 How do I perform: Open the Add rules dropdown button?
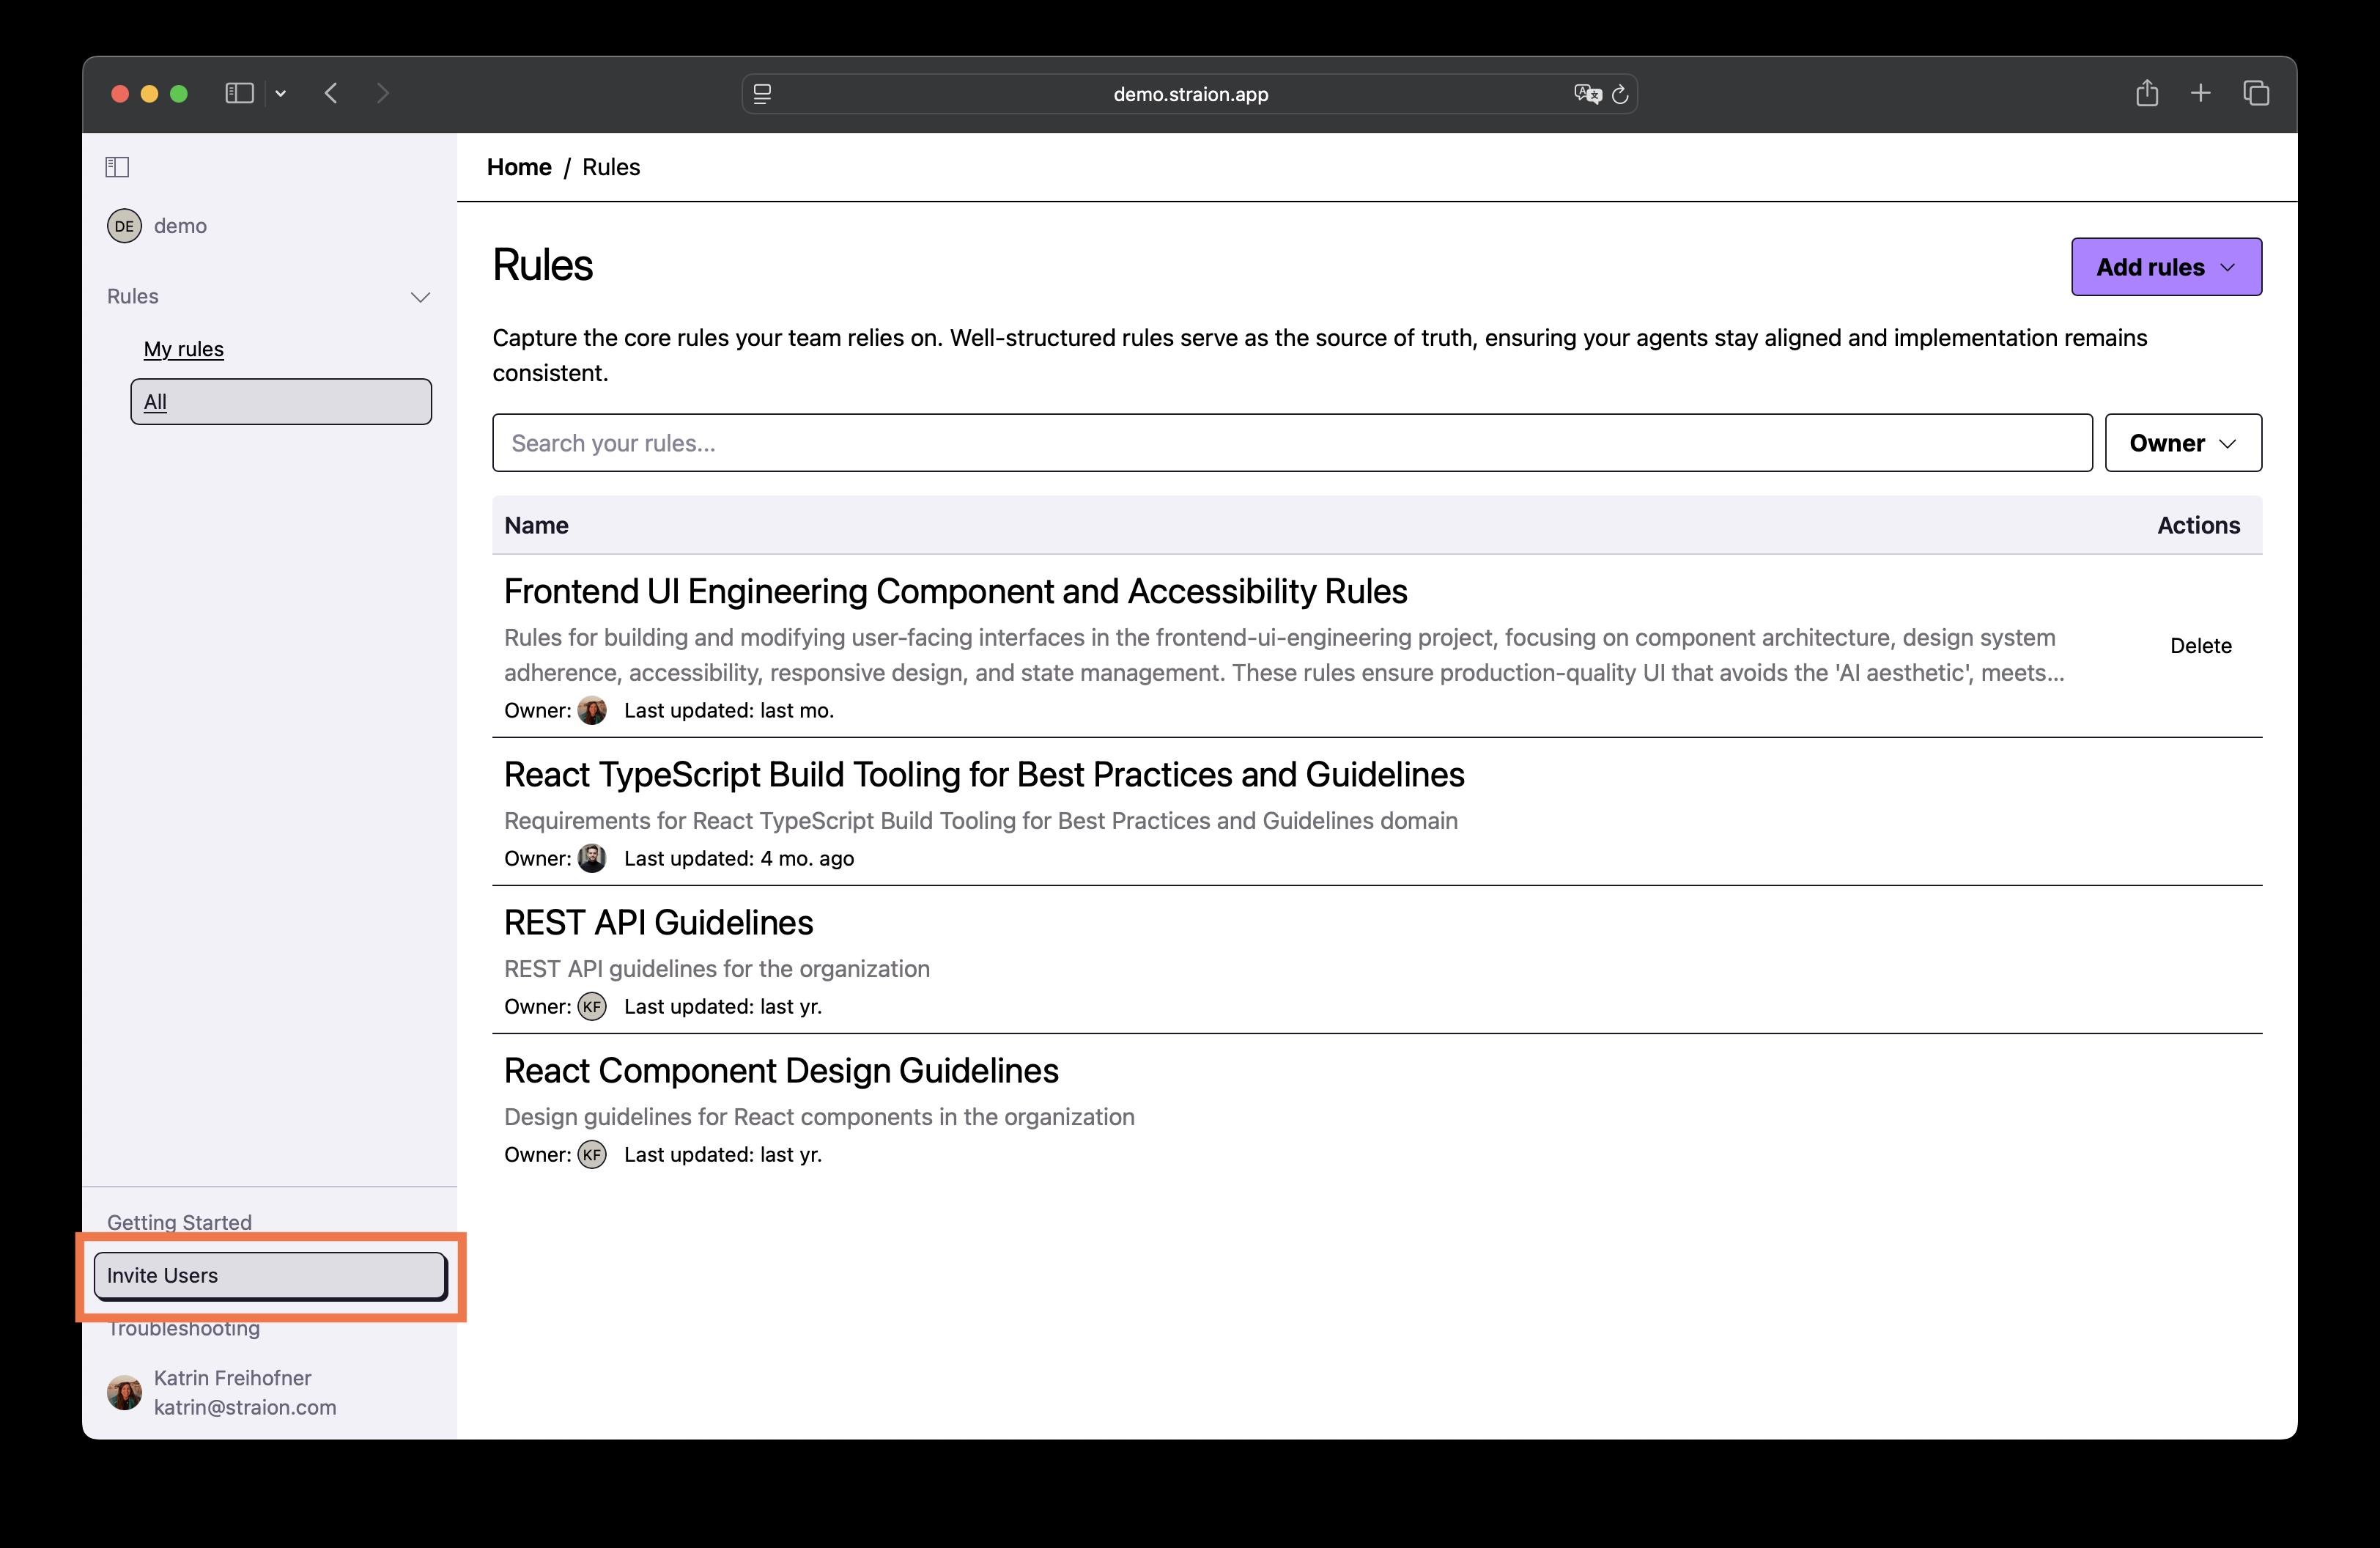coord(2166,267)
